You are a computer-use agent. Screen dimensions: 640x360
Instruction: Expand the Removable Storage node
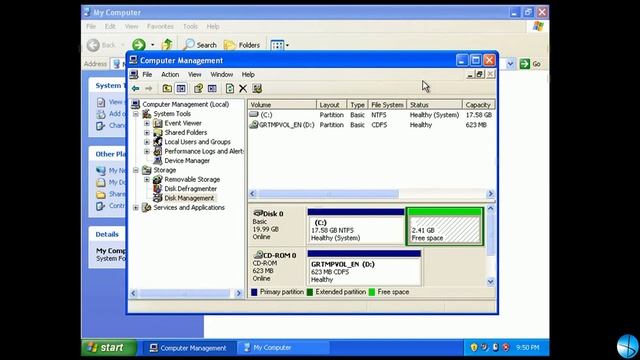[147, 180]
